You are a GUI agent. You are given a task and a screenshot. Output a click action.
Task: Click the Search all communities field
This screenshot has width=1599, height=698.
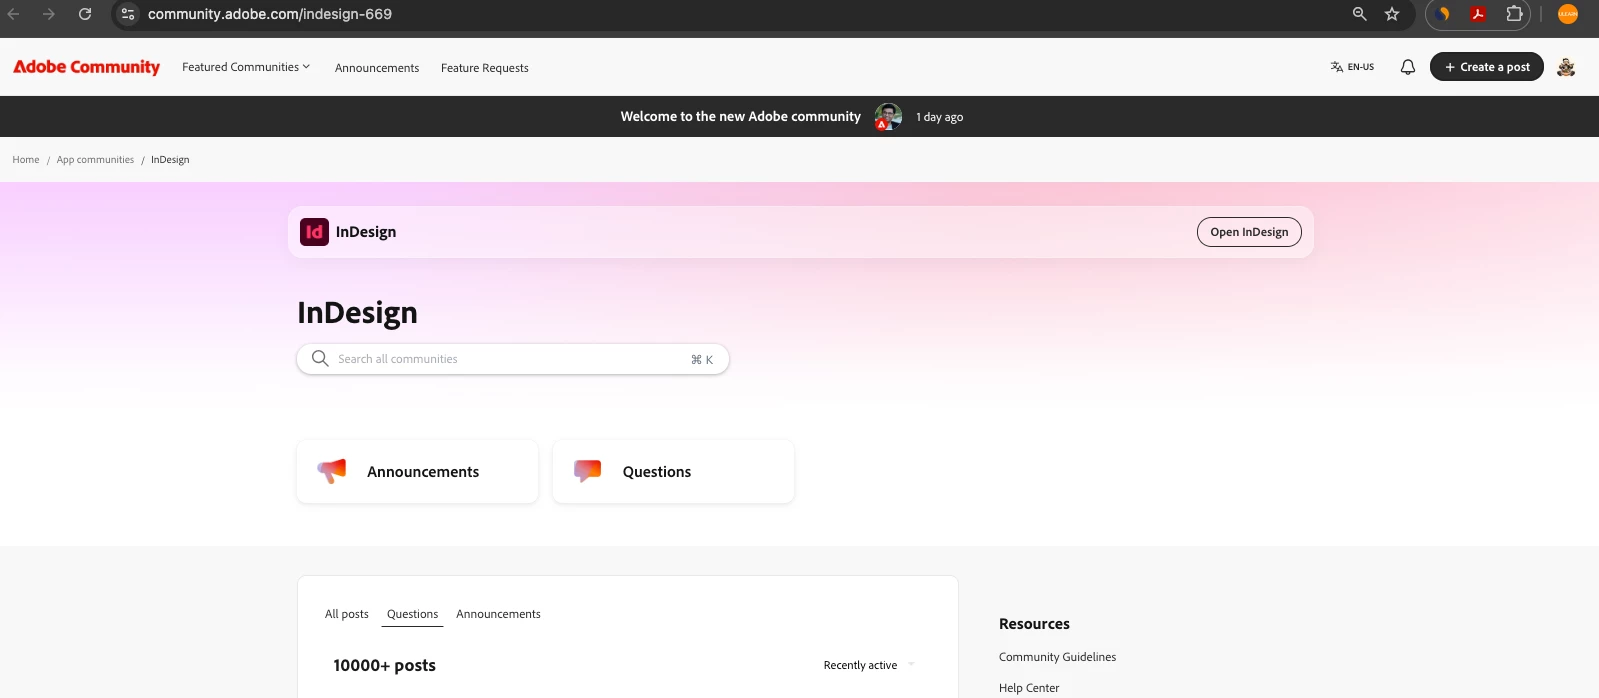point(513,359)
